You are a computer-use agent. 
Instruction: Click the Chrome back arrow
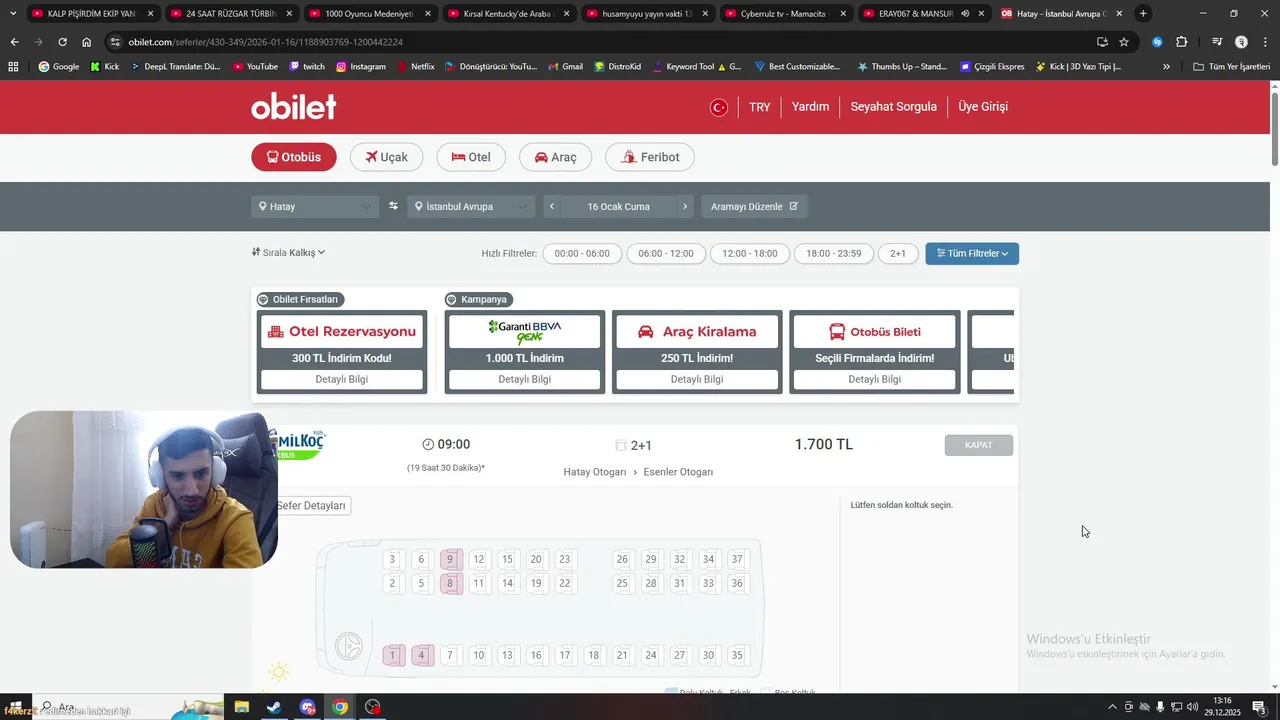tap(14, 42)
